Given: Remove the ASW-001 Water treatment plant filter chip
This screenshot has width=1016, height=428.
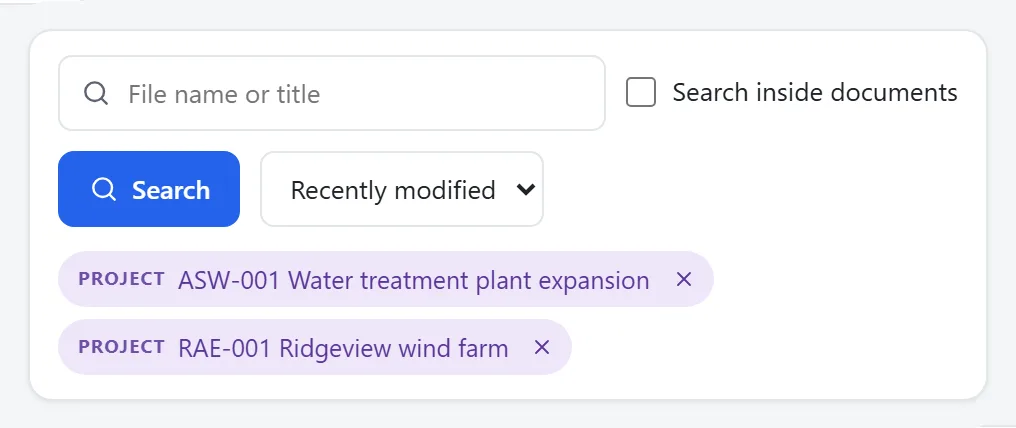Looking at the screenshot, I should tap(684, 279).
